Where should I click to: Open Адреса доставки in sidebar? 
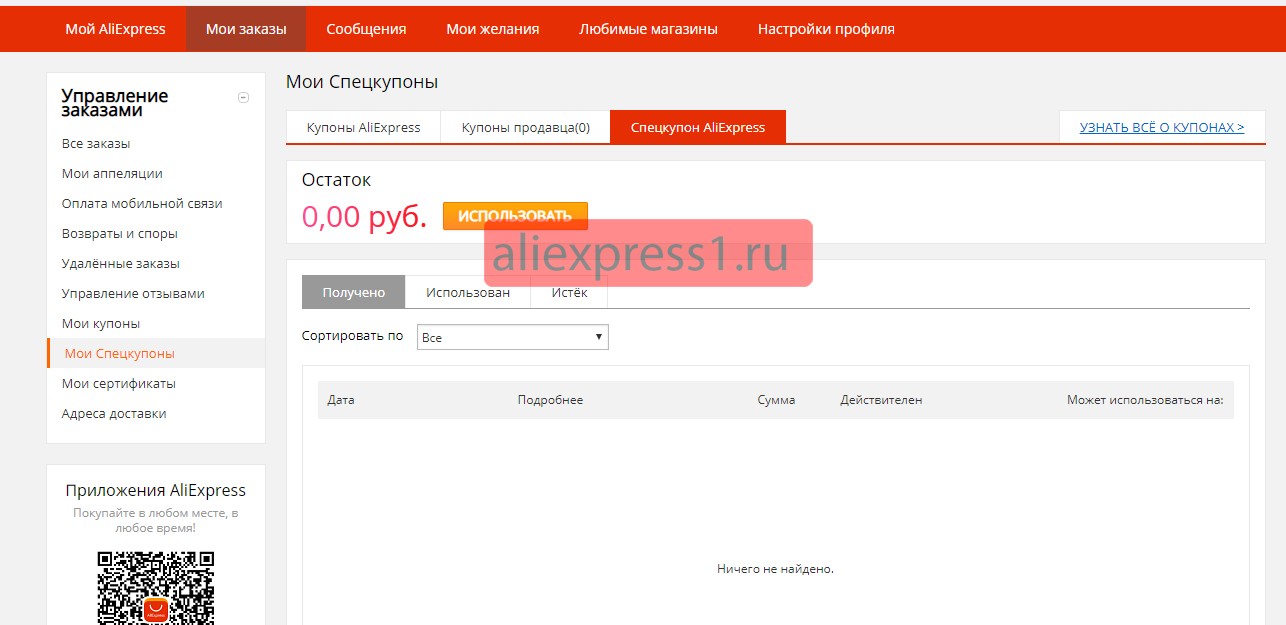tap(114, 414)
